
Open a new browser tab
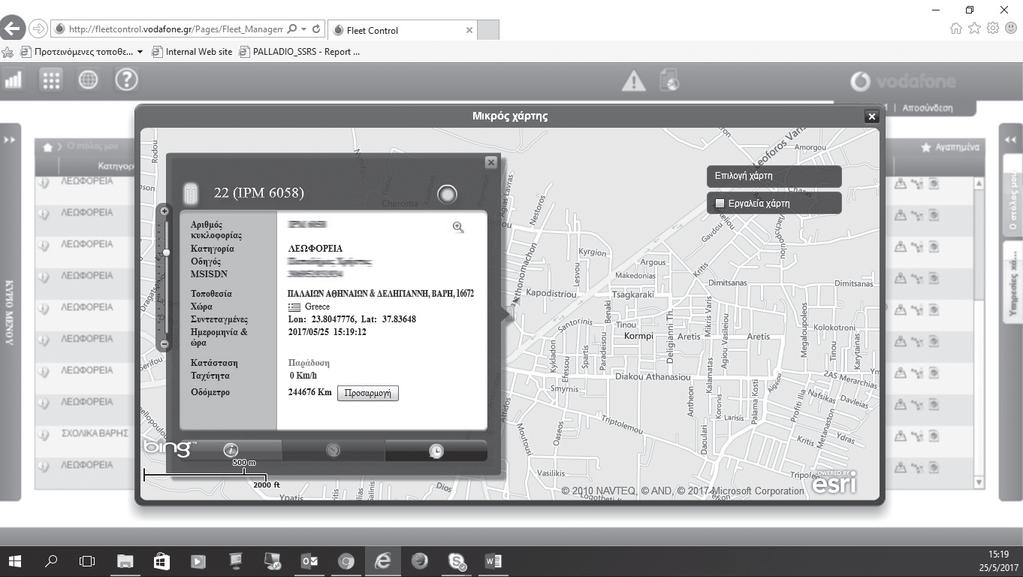488,30
